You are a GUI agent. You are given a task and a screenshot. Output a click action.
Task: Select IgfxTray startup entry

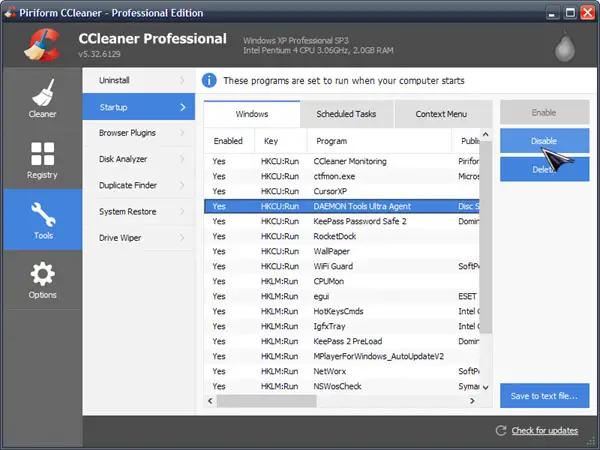[x=342, y=326]
